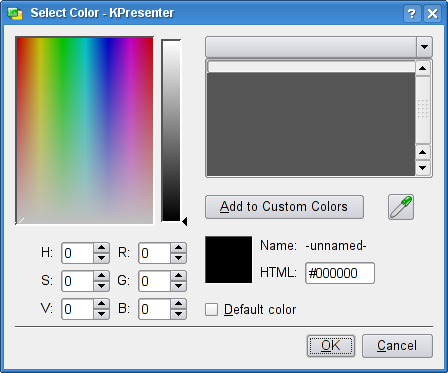Screen dimensions: 448x373
Task: Click Add to Custom Colors button
Action: [284, 207]
